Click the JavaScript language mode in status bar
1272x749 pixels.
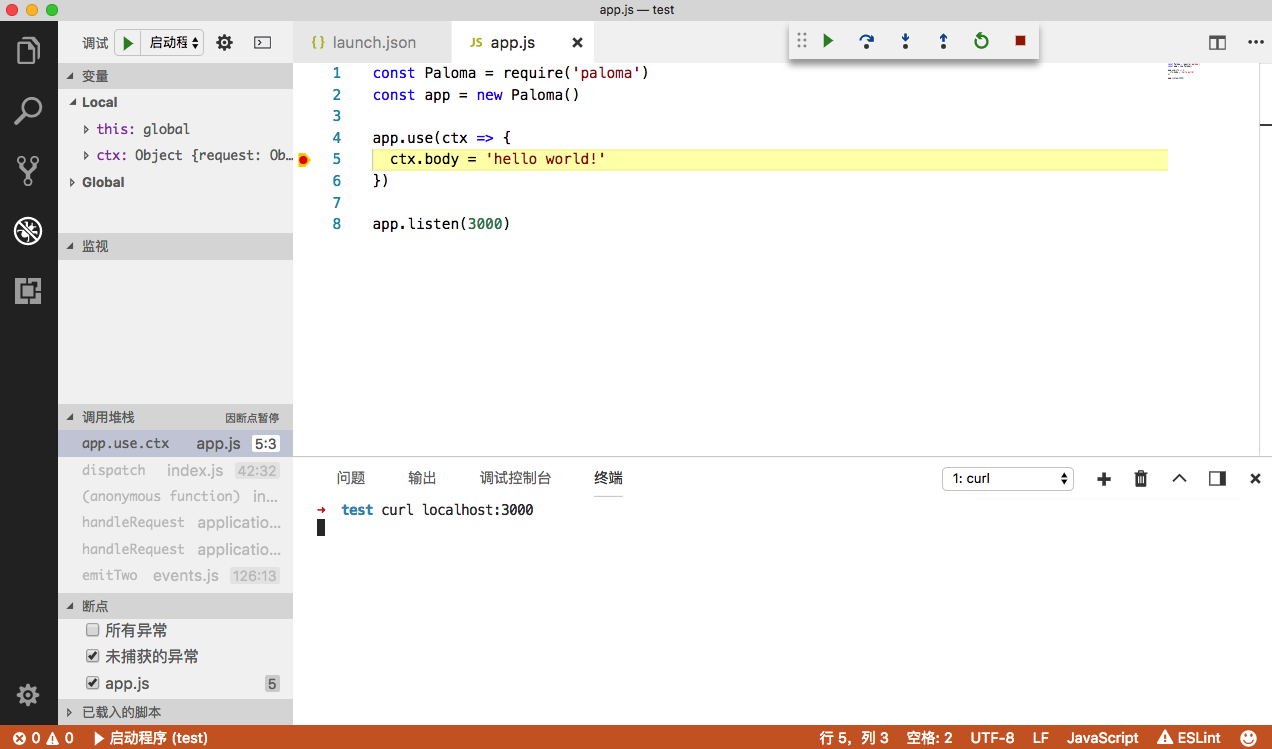1102,738
